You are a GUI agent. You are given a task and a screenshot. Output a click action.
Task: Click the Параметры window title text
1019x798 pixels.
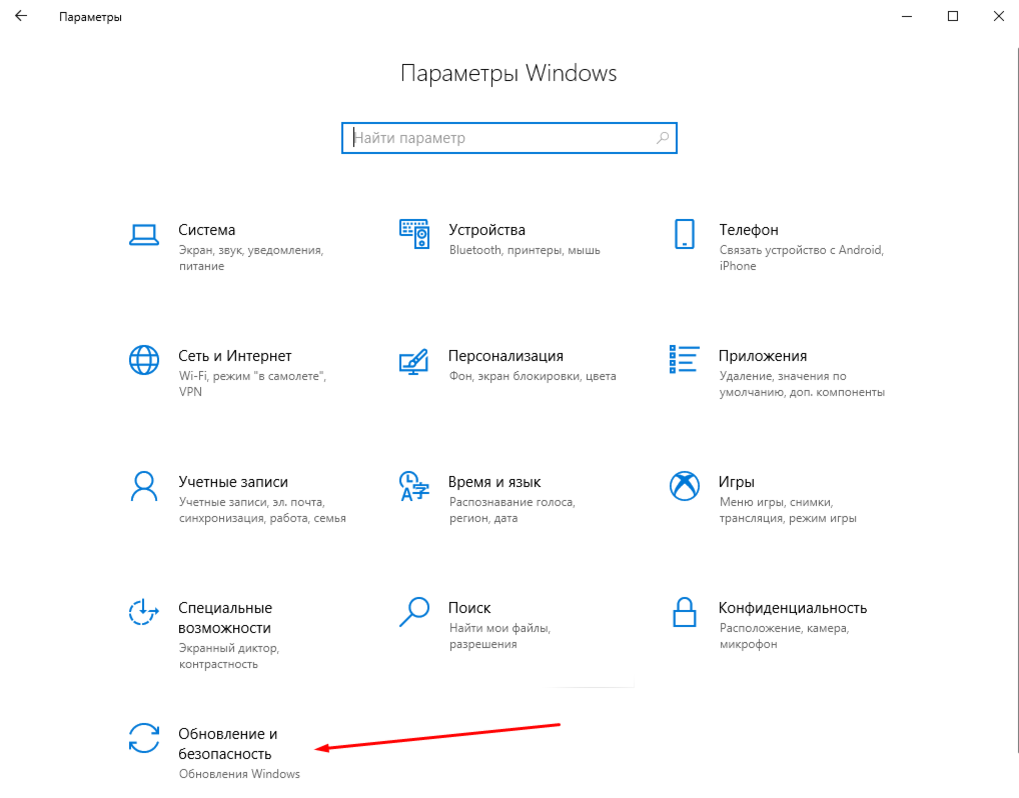tap(90, 17)
